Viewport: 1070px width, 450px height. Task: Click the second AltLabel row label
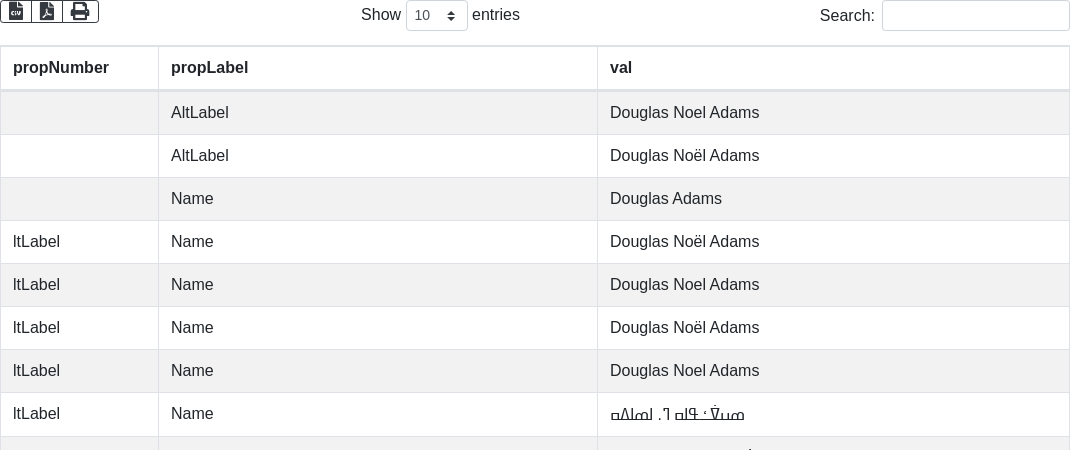click(x=200, y=156)
